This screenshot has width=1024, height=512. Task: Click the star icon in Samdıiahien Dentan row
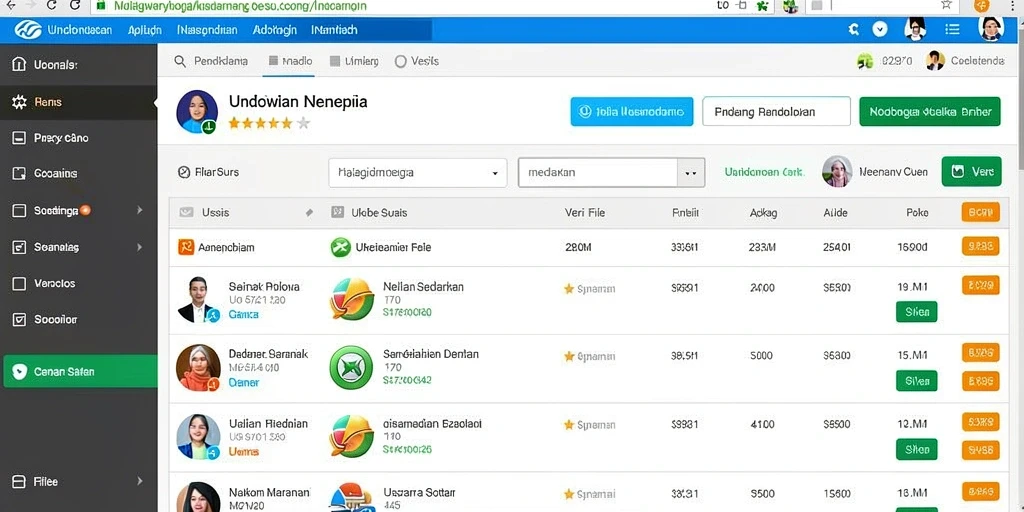[569, 357]
